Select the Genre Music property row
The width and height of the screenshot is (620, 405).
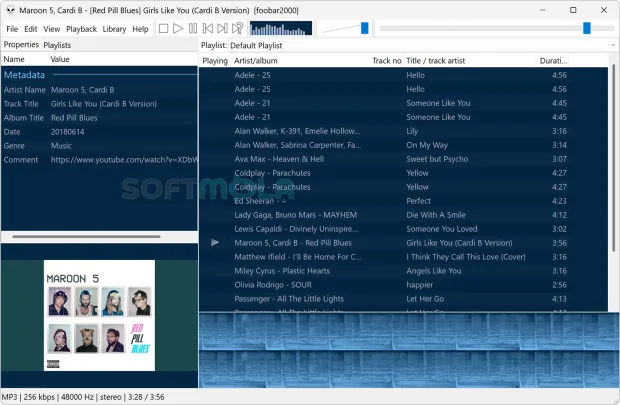(x=100, y=146)
